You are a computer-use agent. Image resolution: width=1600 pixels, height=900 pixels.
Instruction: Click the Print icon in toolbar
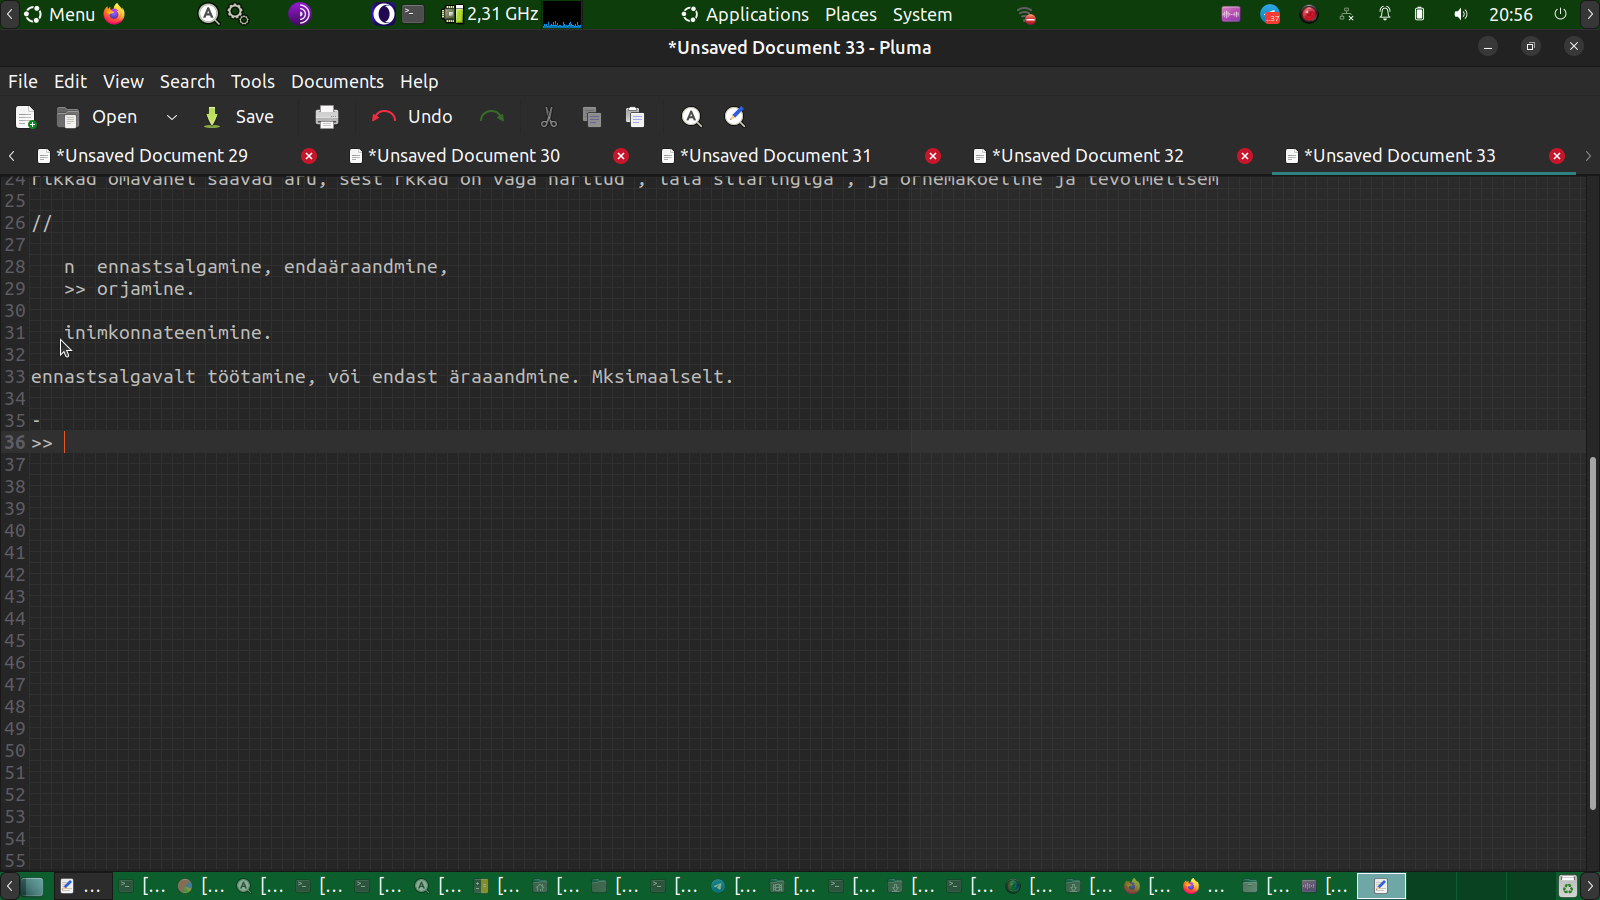(327, 117)
